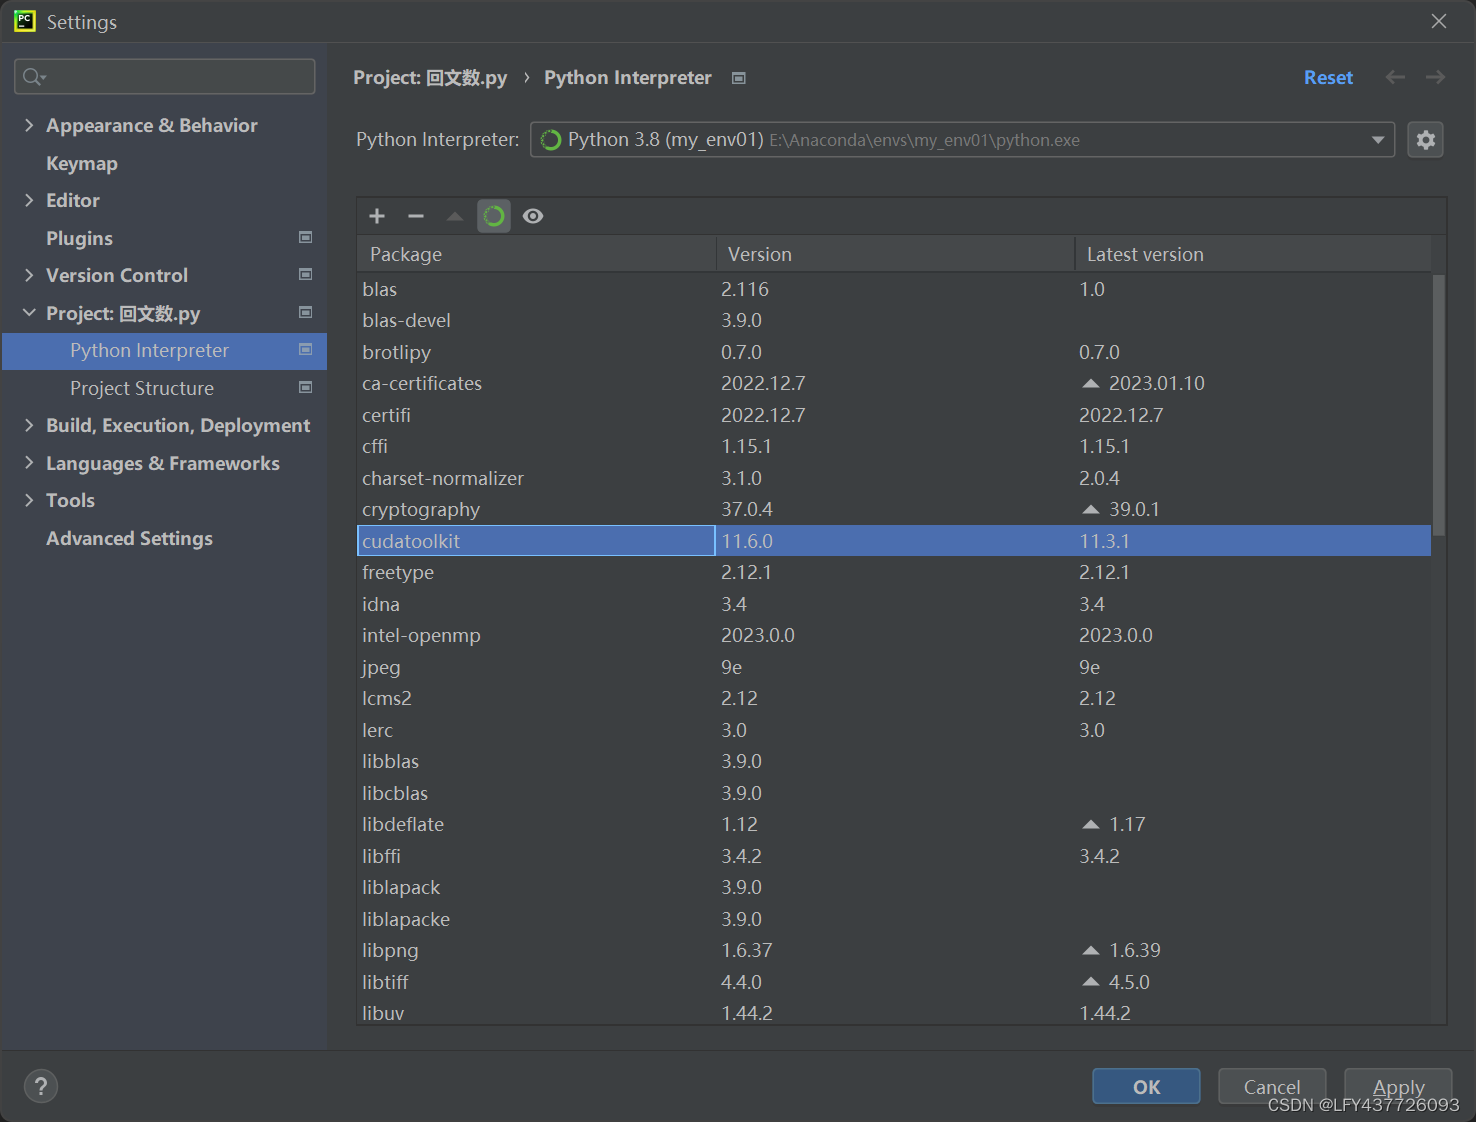Click the project-level icon next to Project Structure
This screenshot has height=1122, width=1476.
(x=306, y=387)
